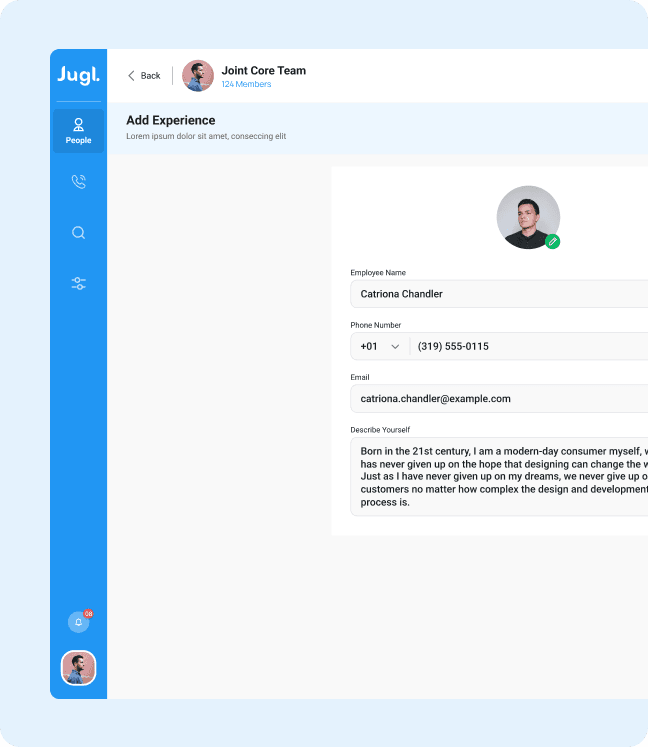Open the People tab in sidebar
Screen dimensions: 648x747
click(x=78, y=131)
